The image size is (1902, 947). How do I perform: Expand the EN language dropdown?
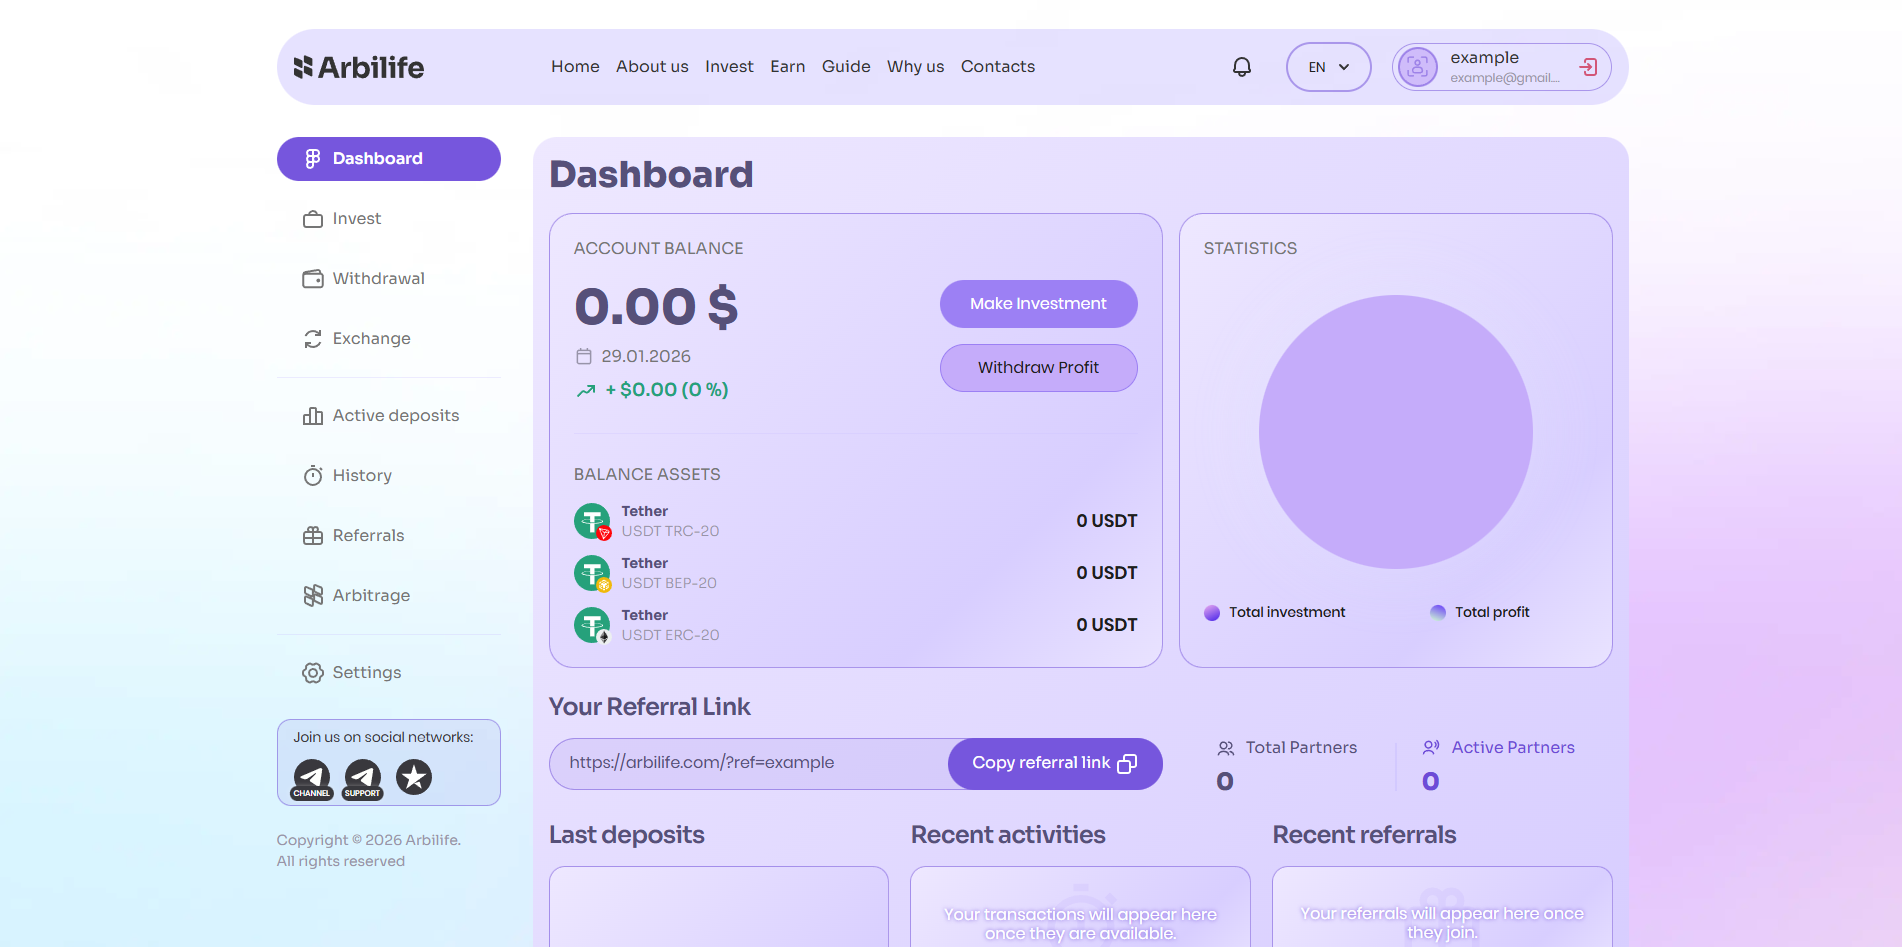click(1328, 67)
